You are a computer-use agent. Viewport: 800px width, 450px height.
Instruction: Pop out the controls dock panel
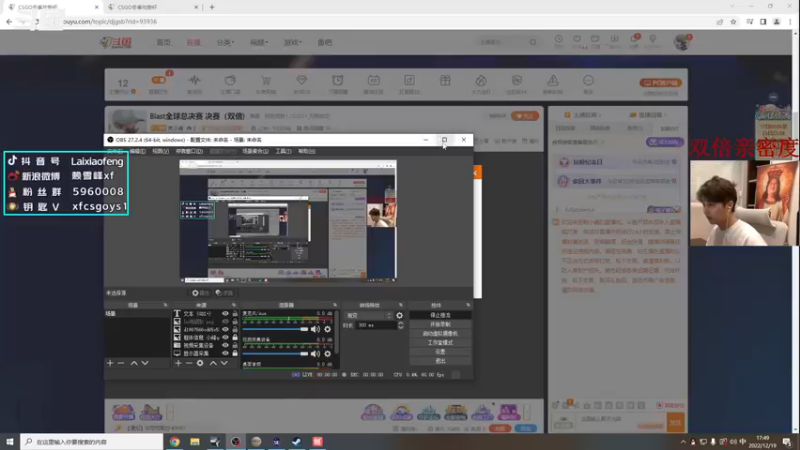(x=468, y=305)
